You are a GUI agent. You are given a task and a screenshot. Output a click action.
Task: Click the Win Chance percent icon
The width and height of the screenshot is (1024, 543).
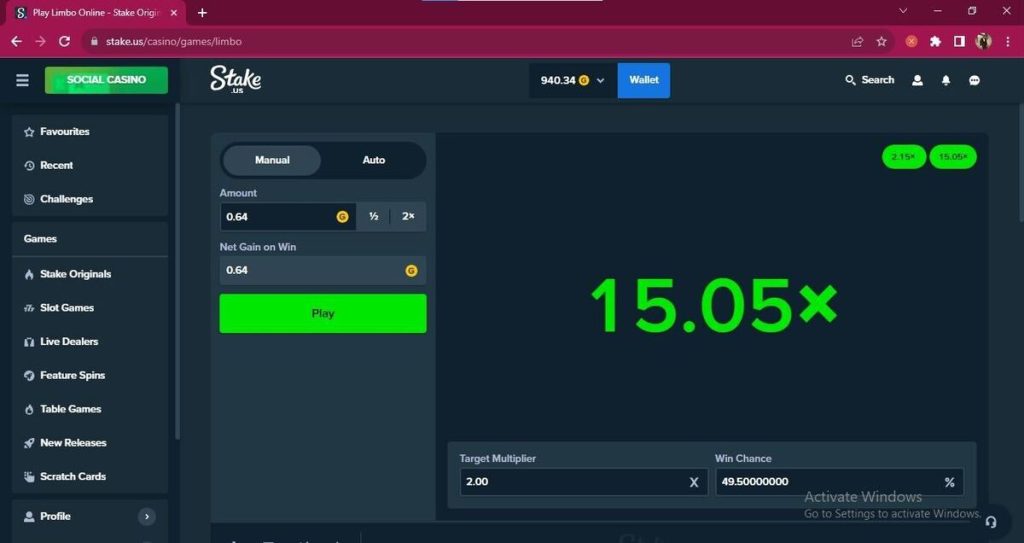tap(950, 482)
